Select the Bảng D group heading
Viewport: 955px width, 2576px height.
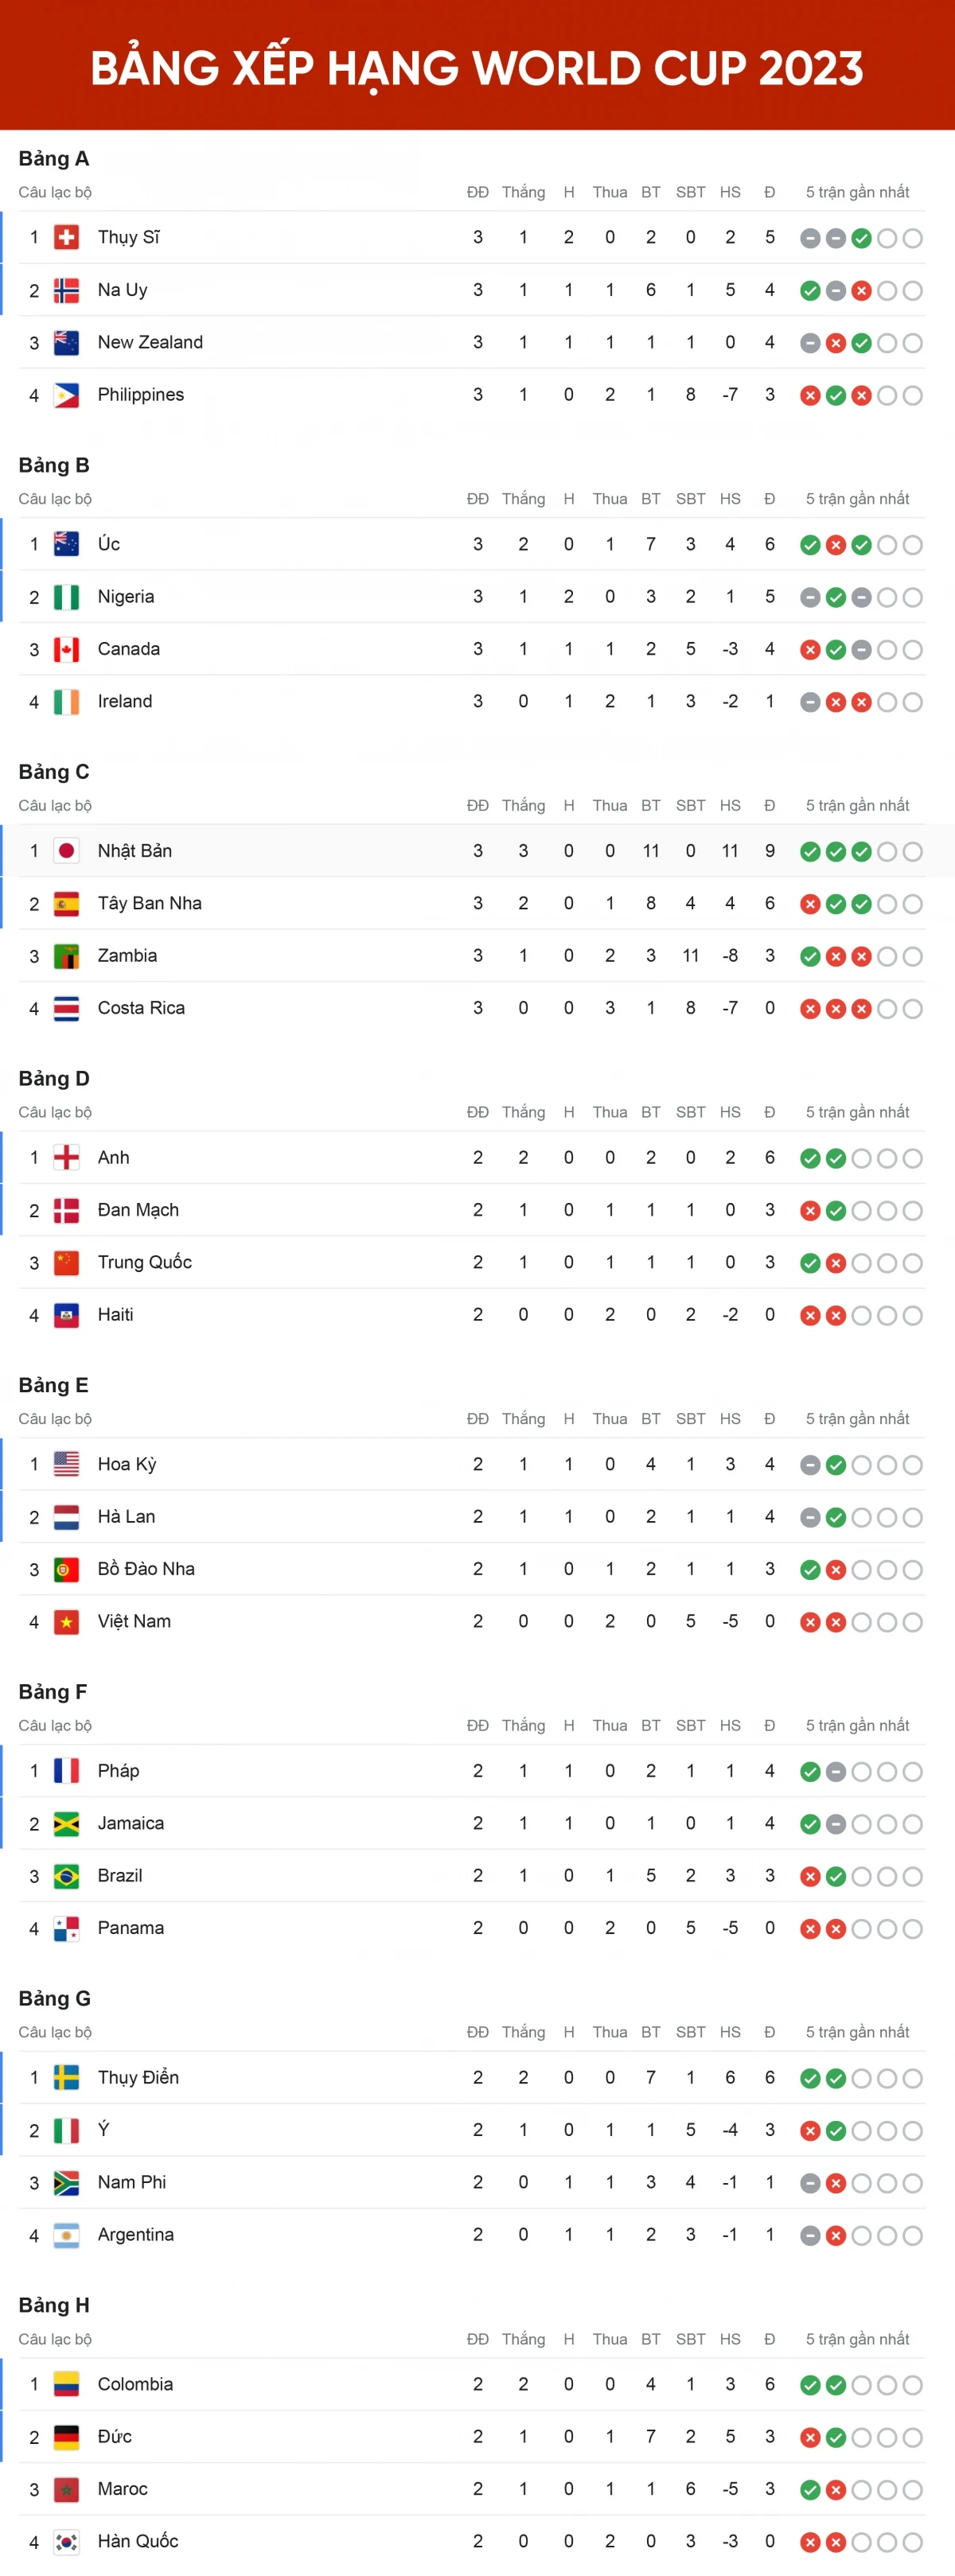tap(54, 1079)
